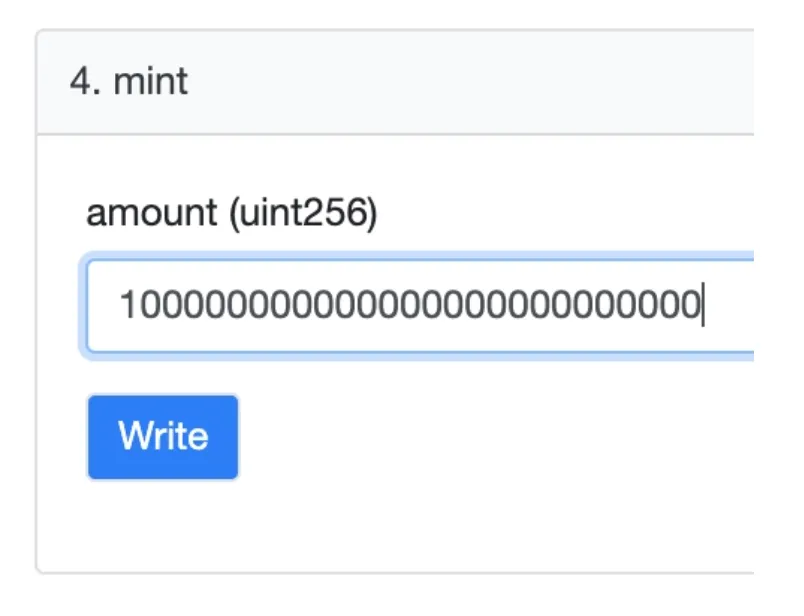Click empty area right of Write button

click(461, 437)
